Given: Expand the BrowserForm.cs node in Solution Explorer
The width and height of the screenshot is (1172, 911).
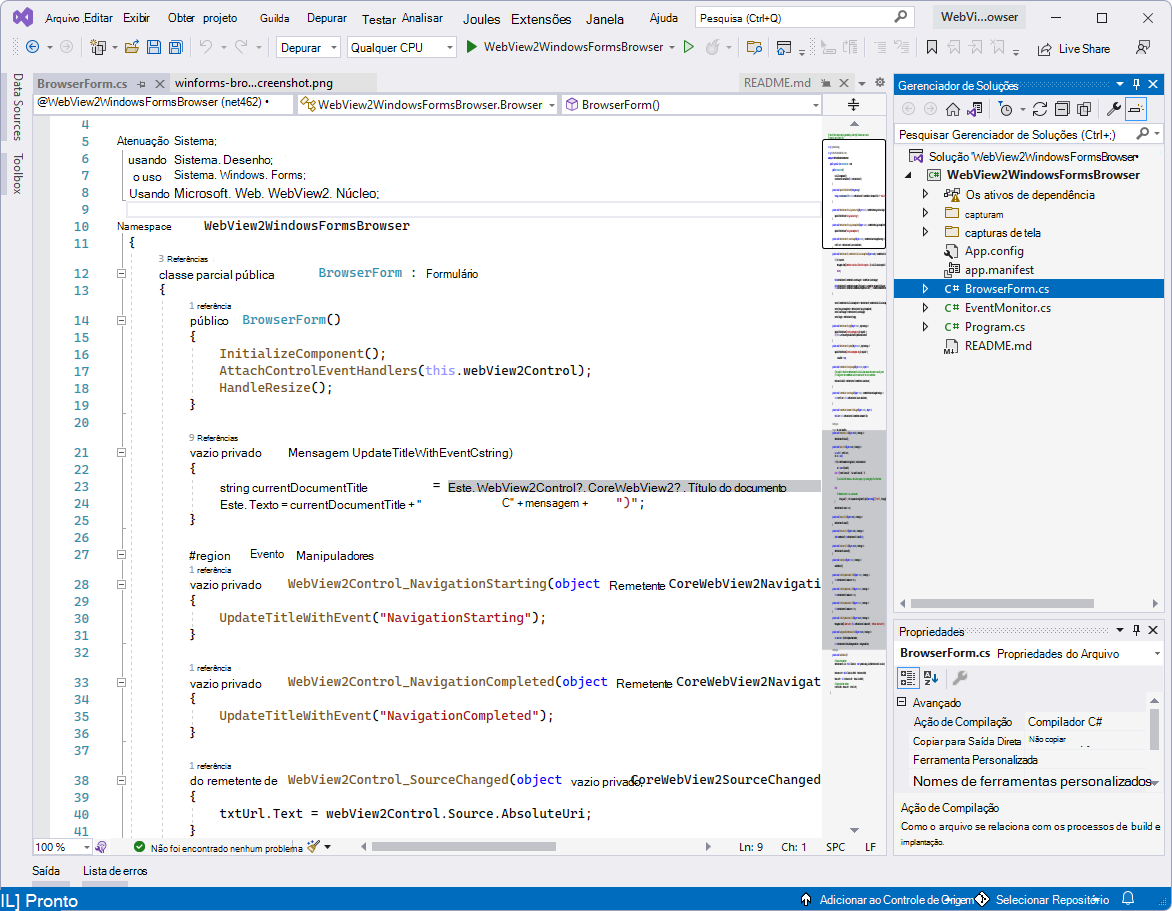Looking at the screenshot, I should (924, 288).
